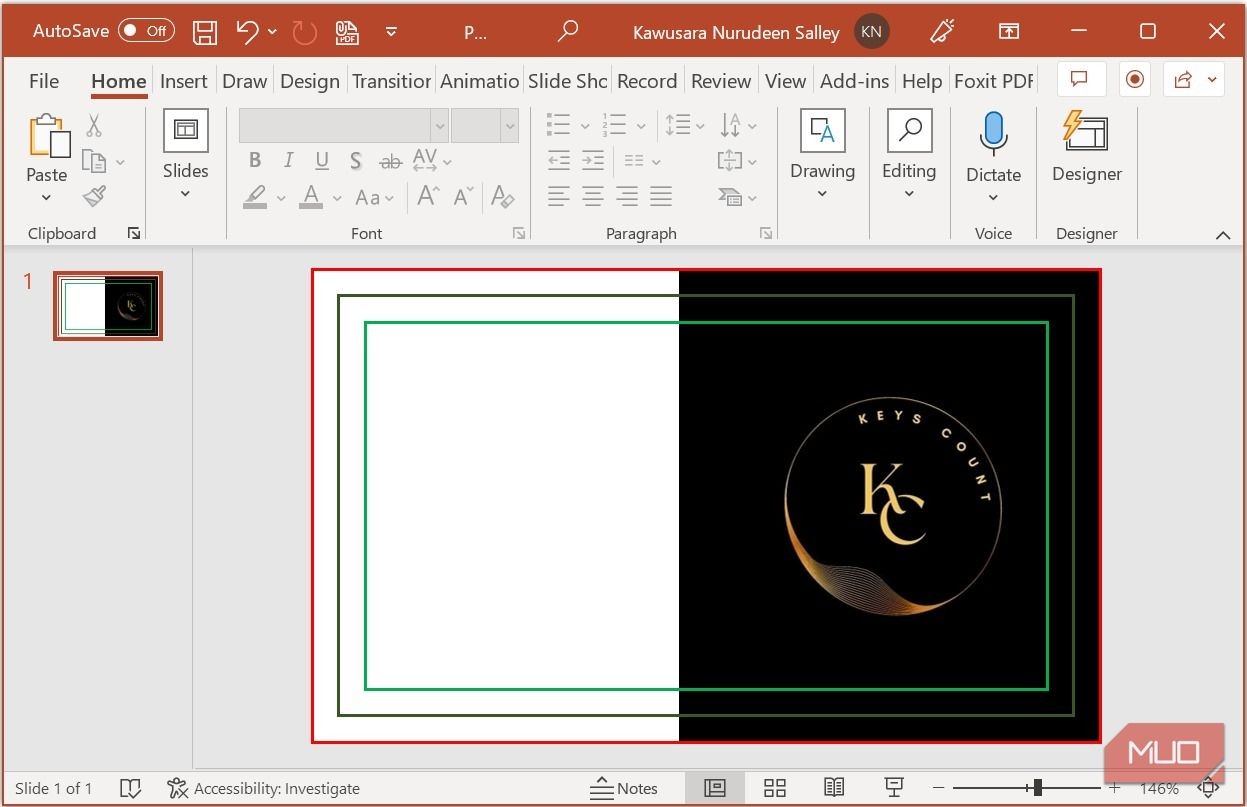Screen dimensions: 1247x807
Task: Toggle AutoSave switch
Action: click(x=145, y=31)
